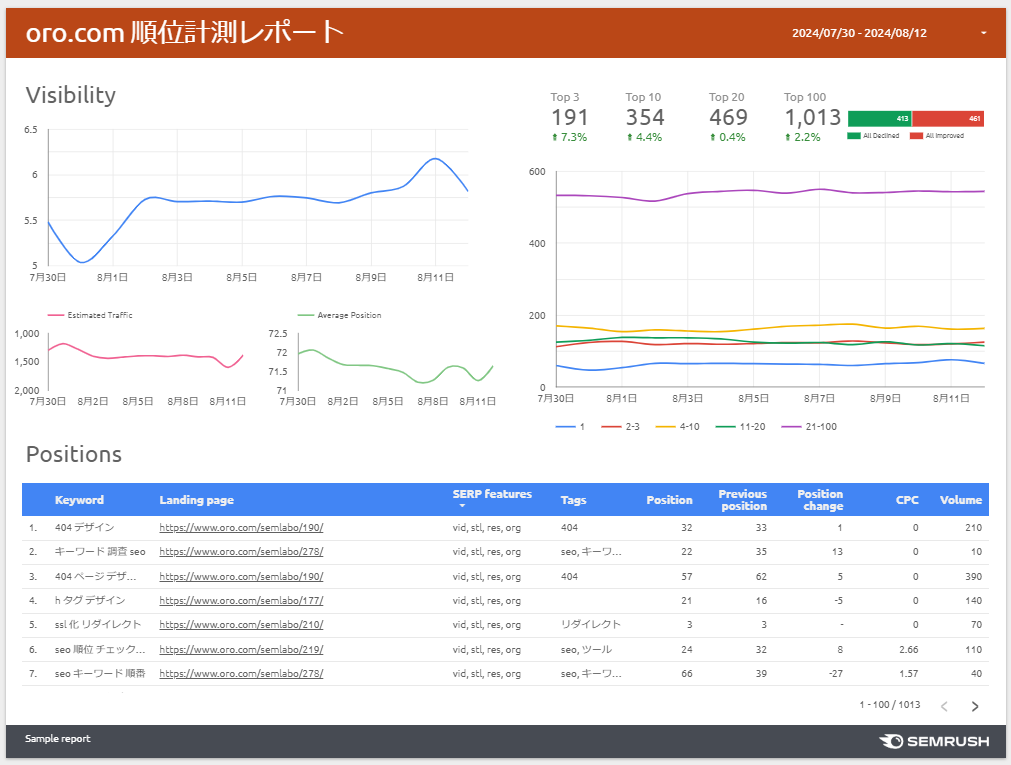
Task: Click the 2024/07/30 - 2024/08/12 date range
Action: pyautogui.click(x=859, y=33)
